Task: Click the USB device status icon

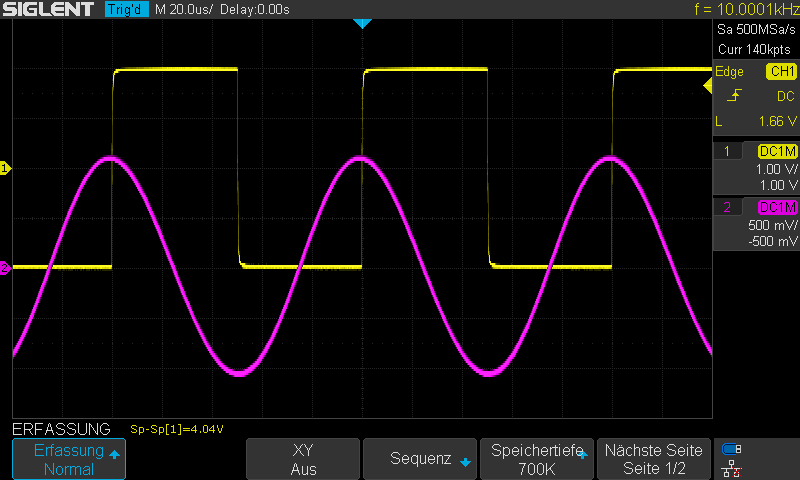Action: pyautogui.click(x=732, y=449)
